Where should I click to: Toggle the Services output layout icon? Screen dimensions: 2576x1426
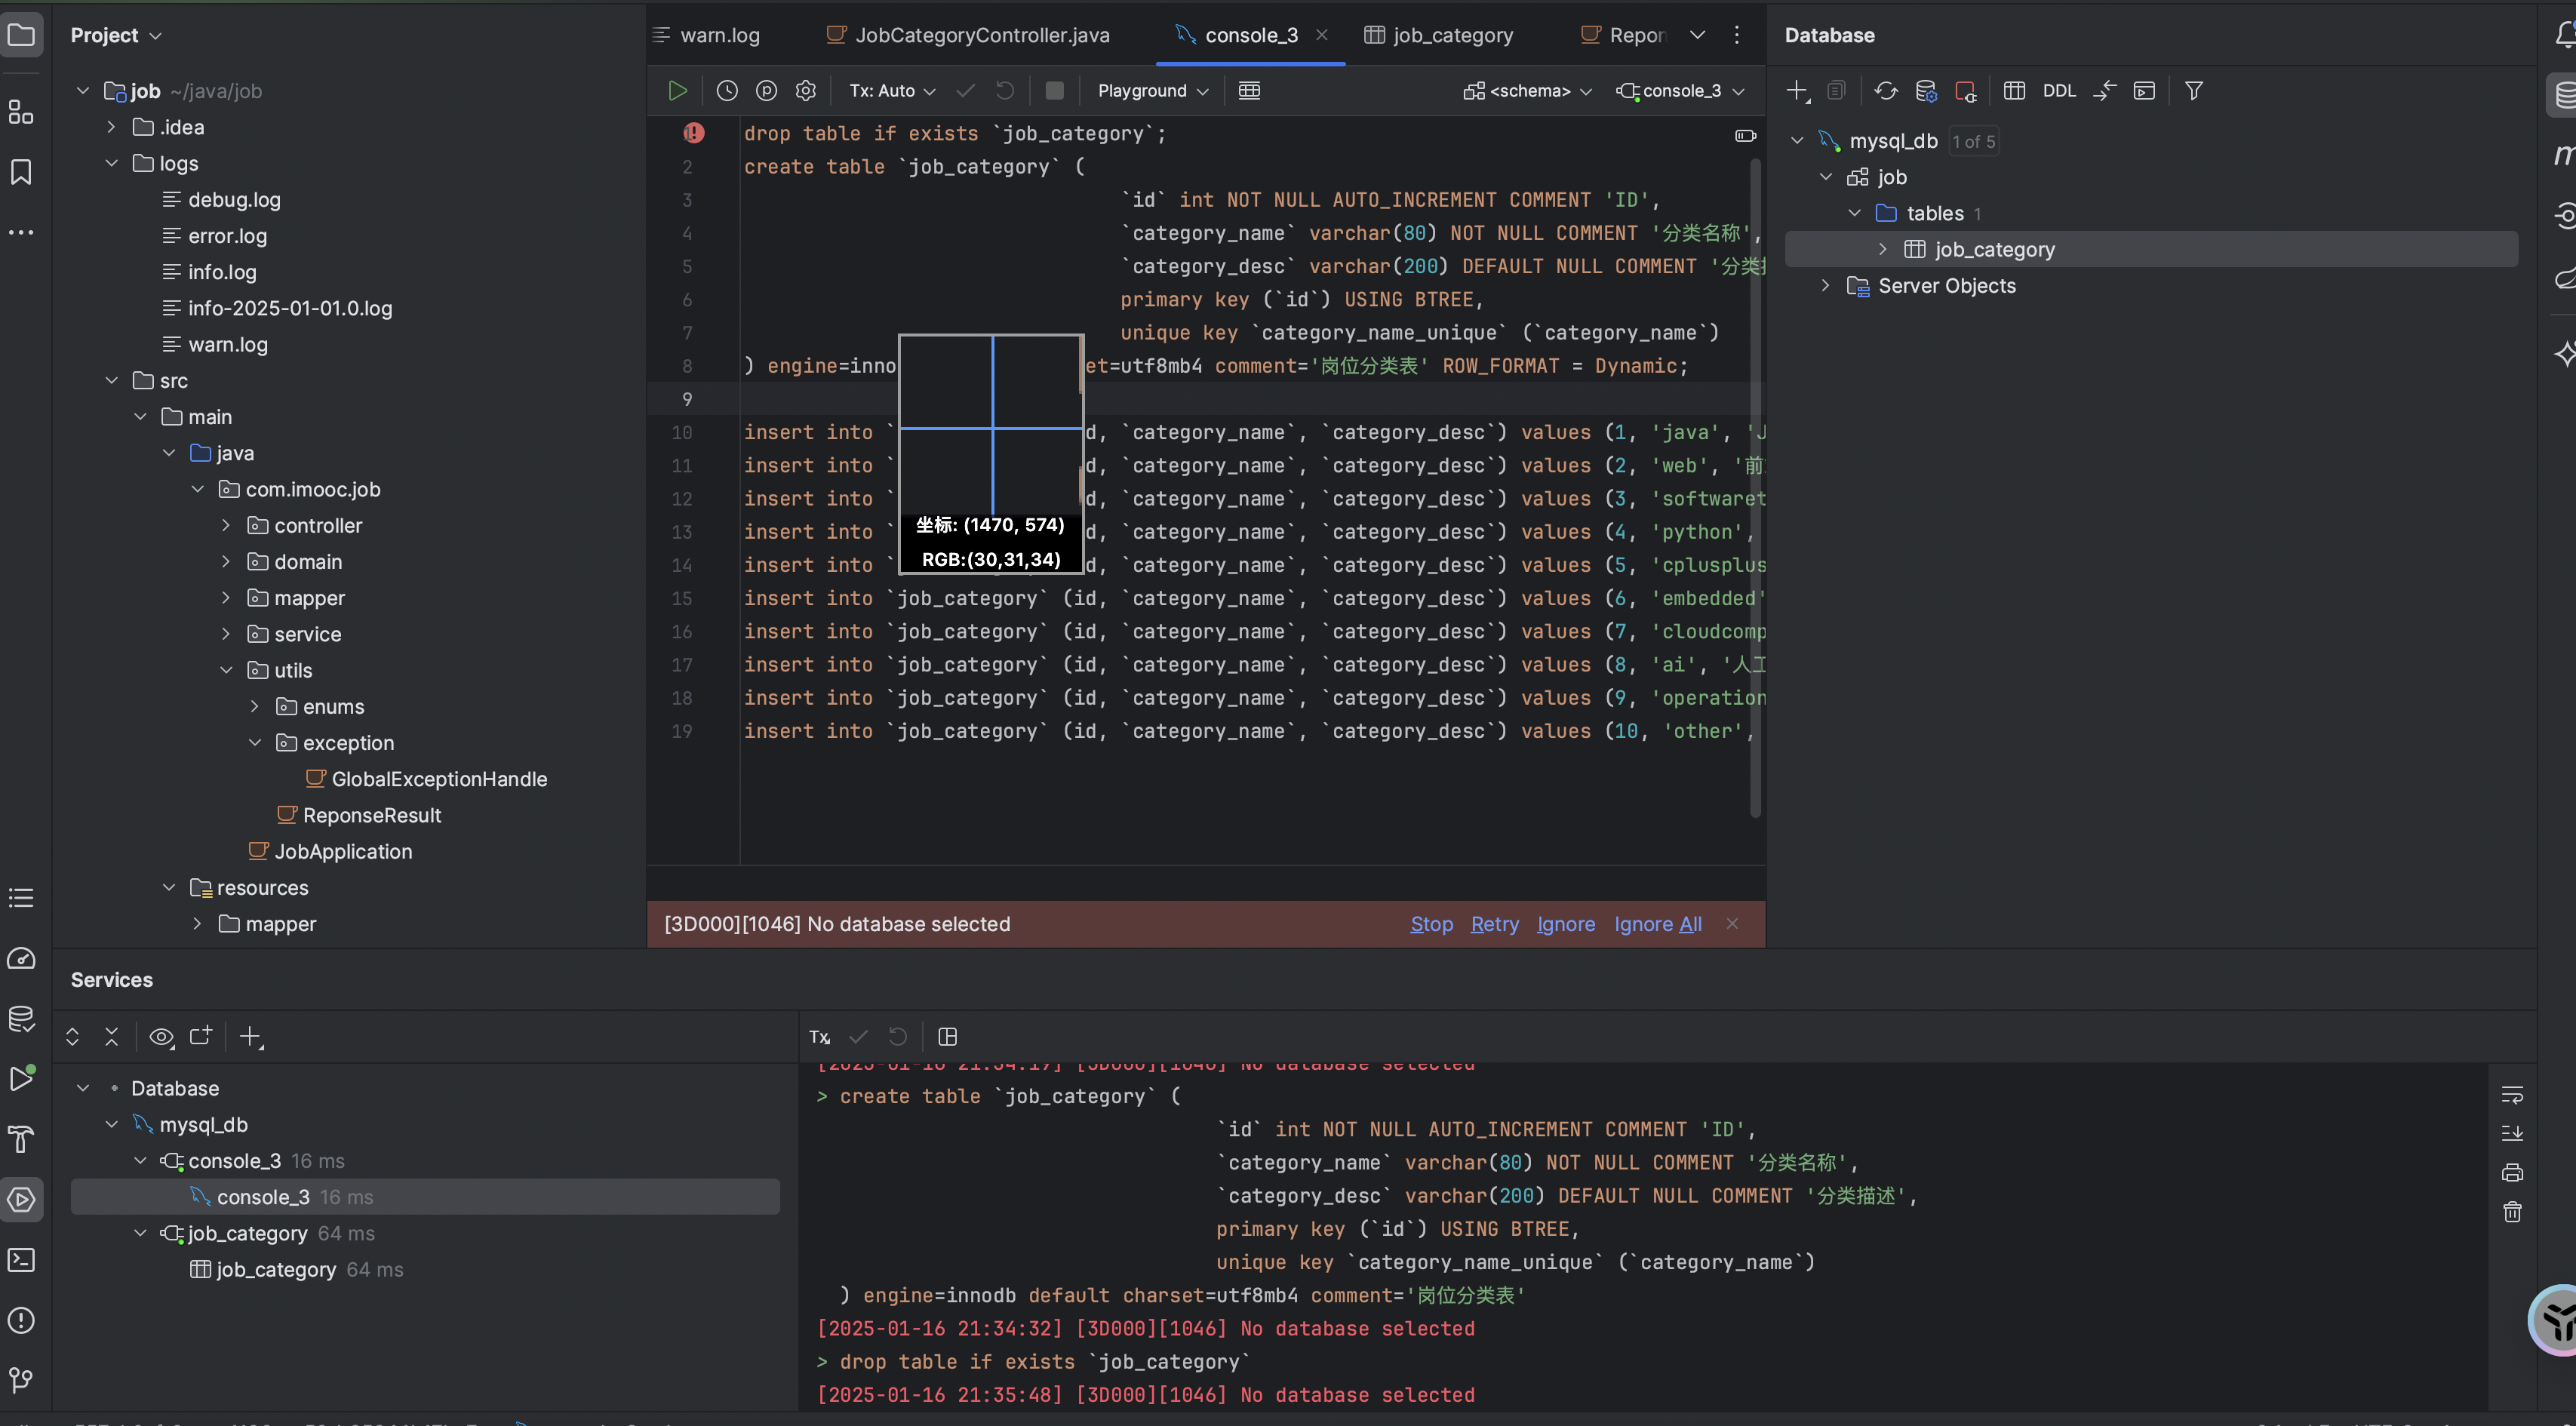pyautogui.click(x=948, y=1036)
